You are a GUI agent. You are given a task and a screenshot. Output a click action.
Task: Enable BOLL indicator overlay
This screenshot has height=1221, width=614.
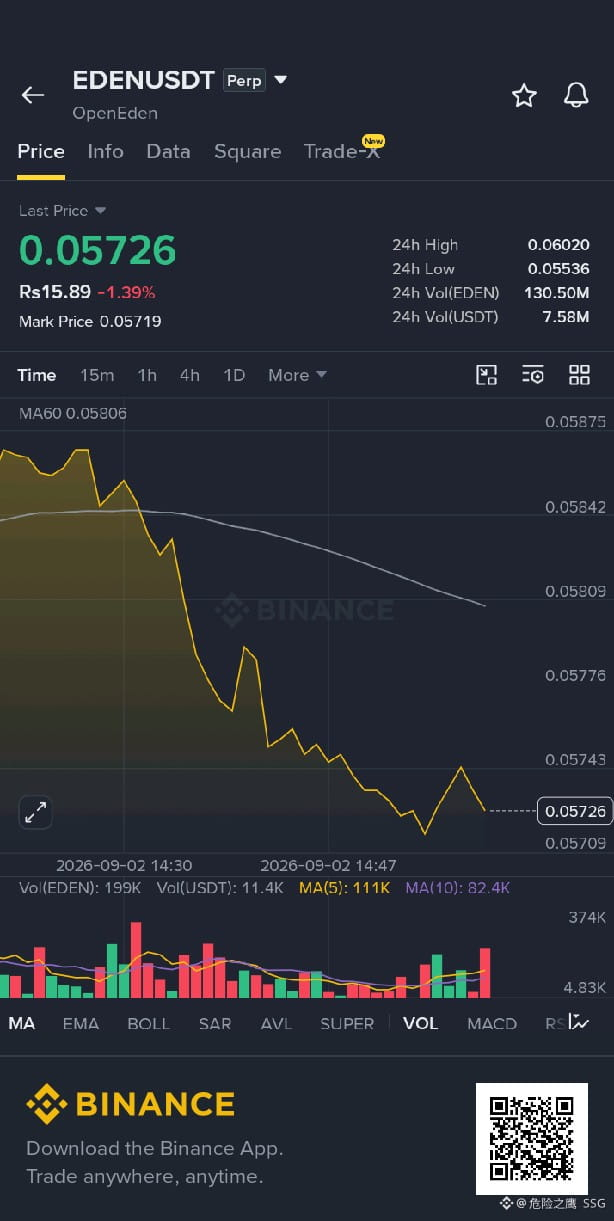(148, 1023)
